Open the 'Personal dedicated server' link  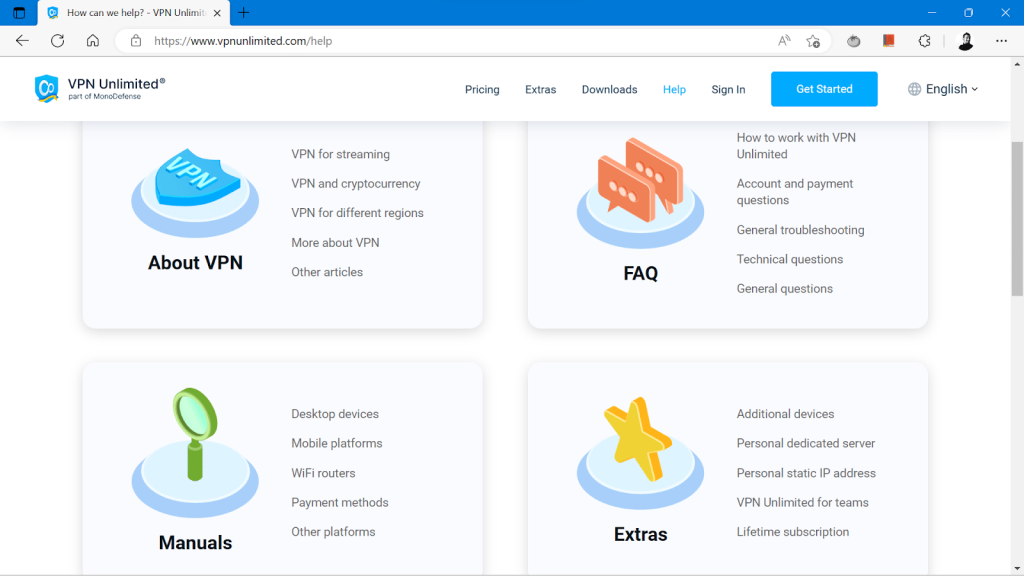point(805,443)
